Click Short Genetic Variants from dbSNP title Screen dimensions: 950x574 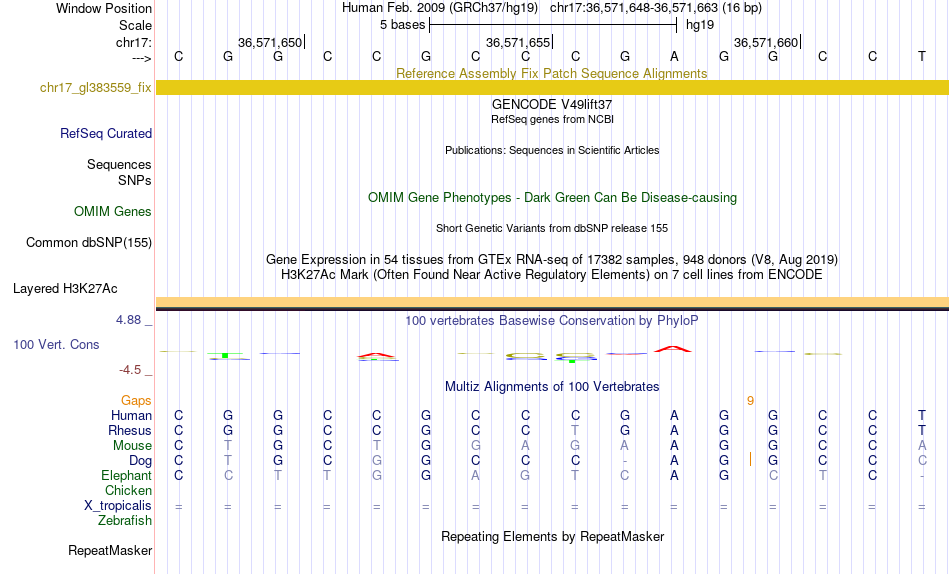click(552, 229)
